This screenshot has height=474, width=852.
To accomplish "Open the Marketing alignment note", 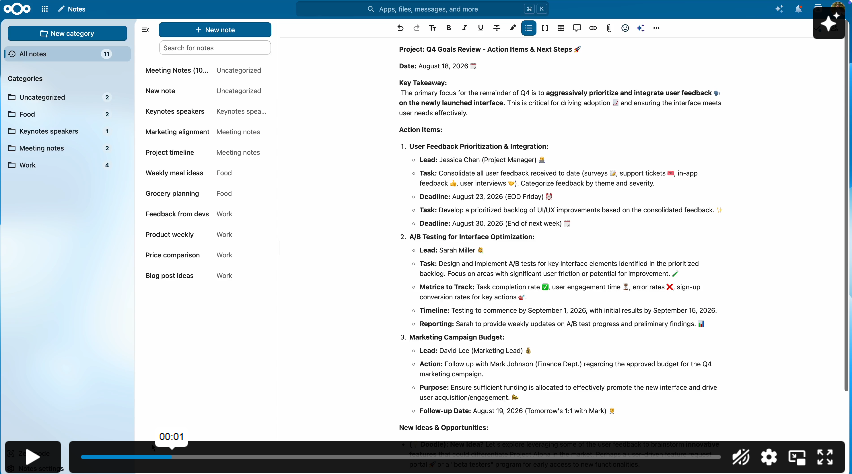I will (206, 132).
